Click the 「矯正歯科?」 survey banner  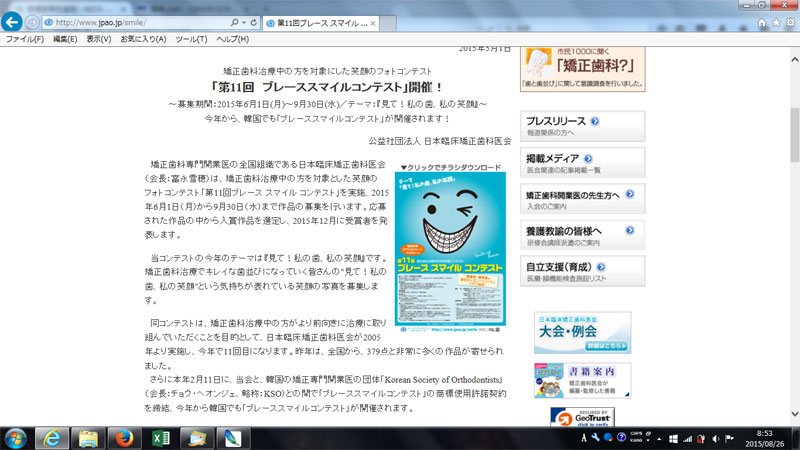(583, 69)
